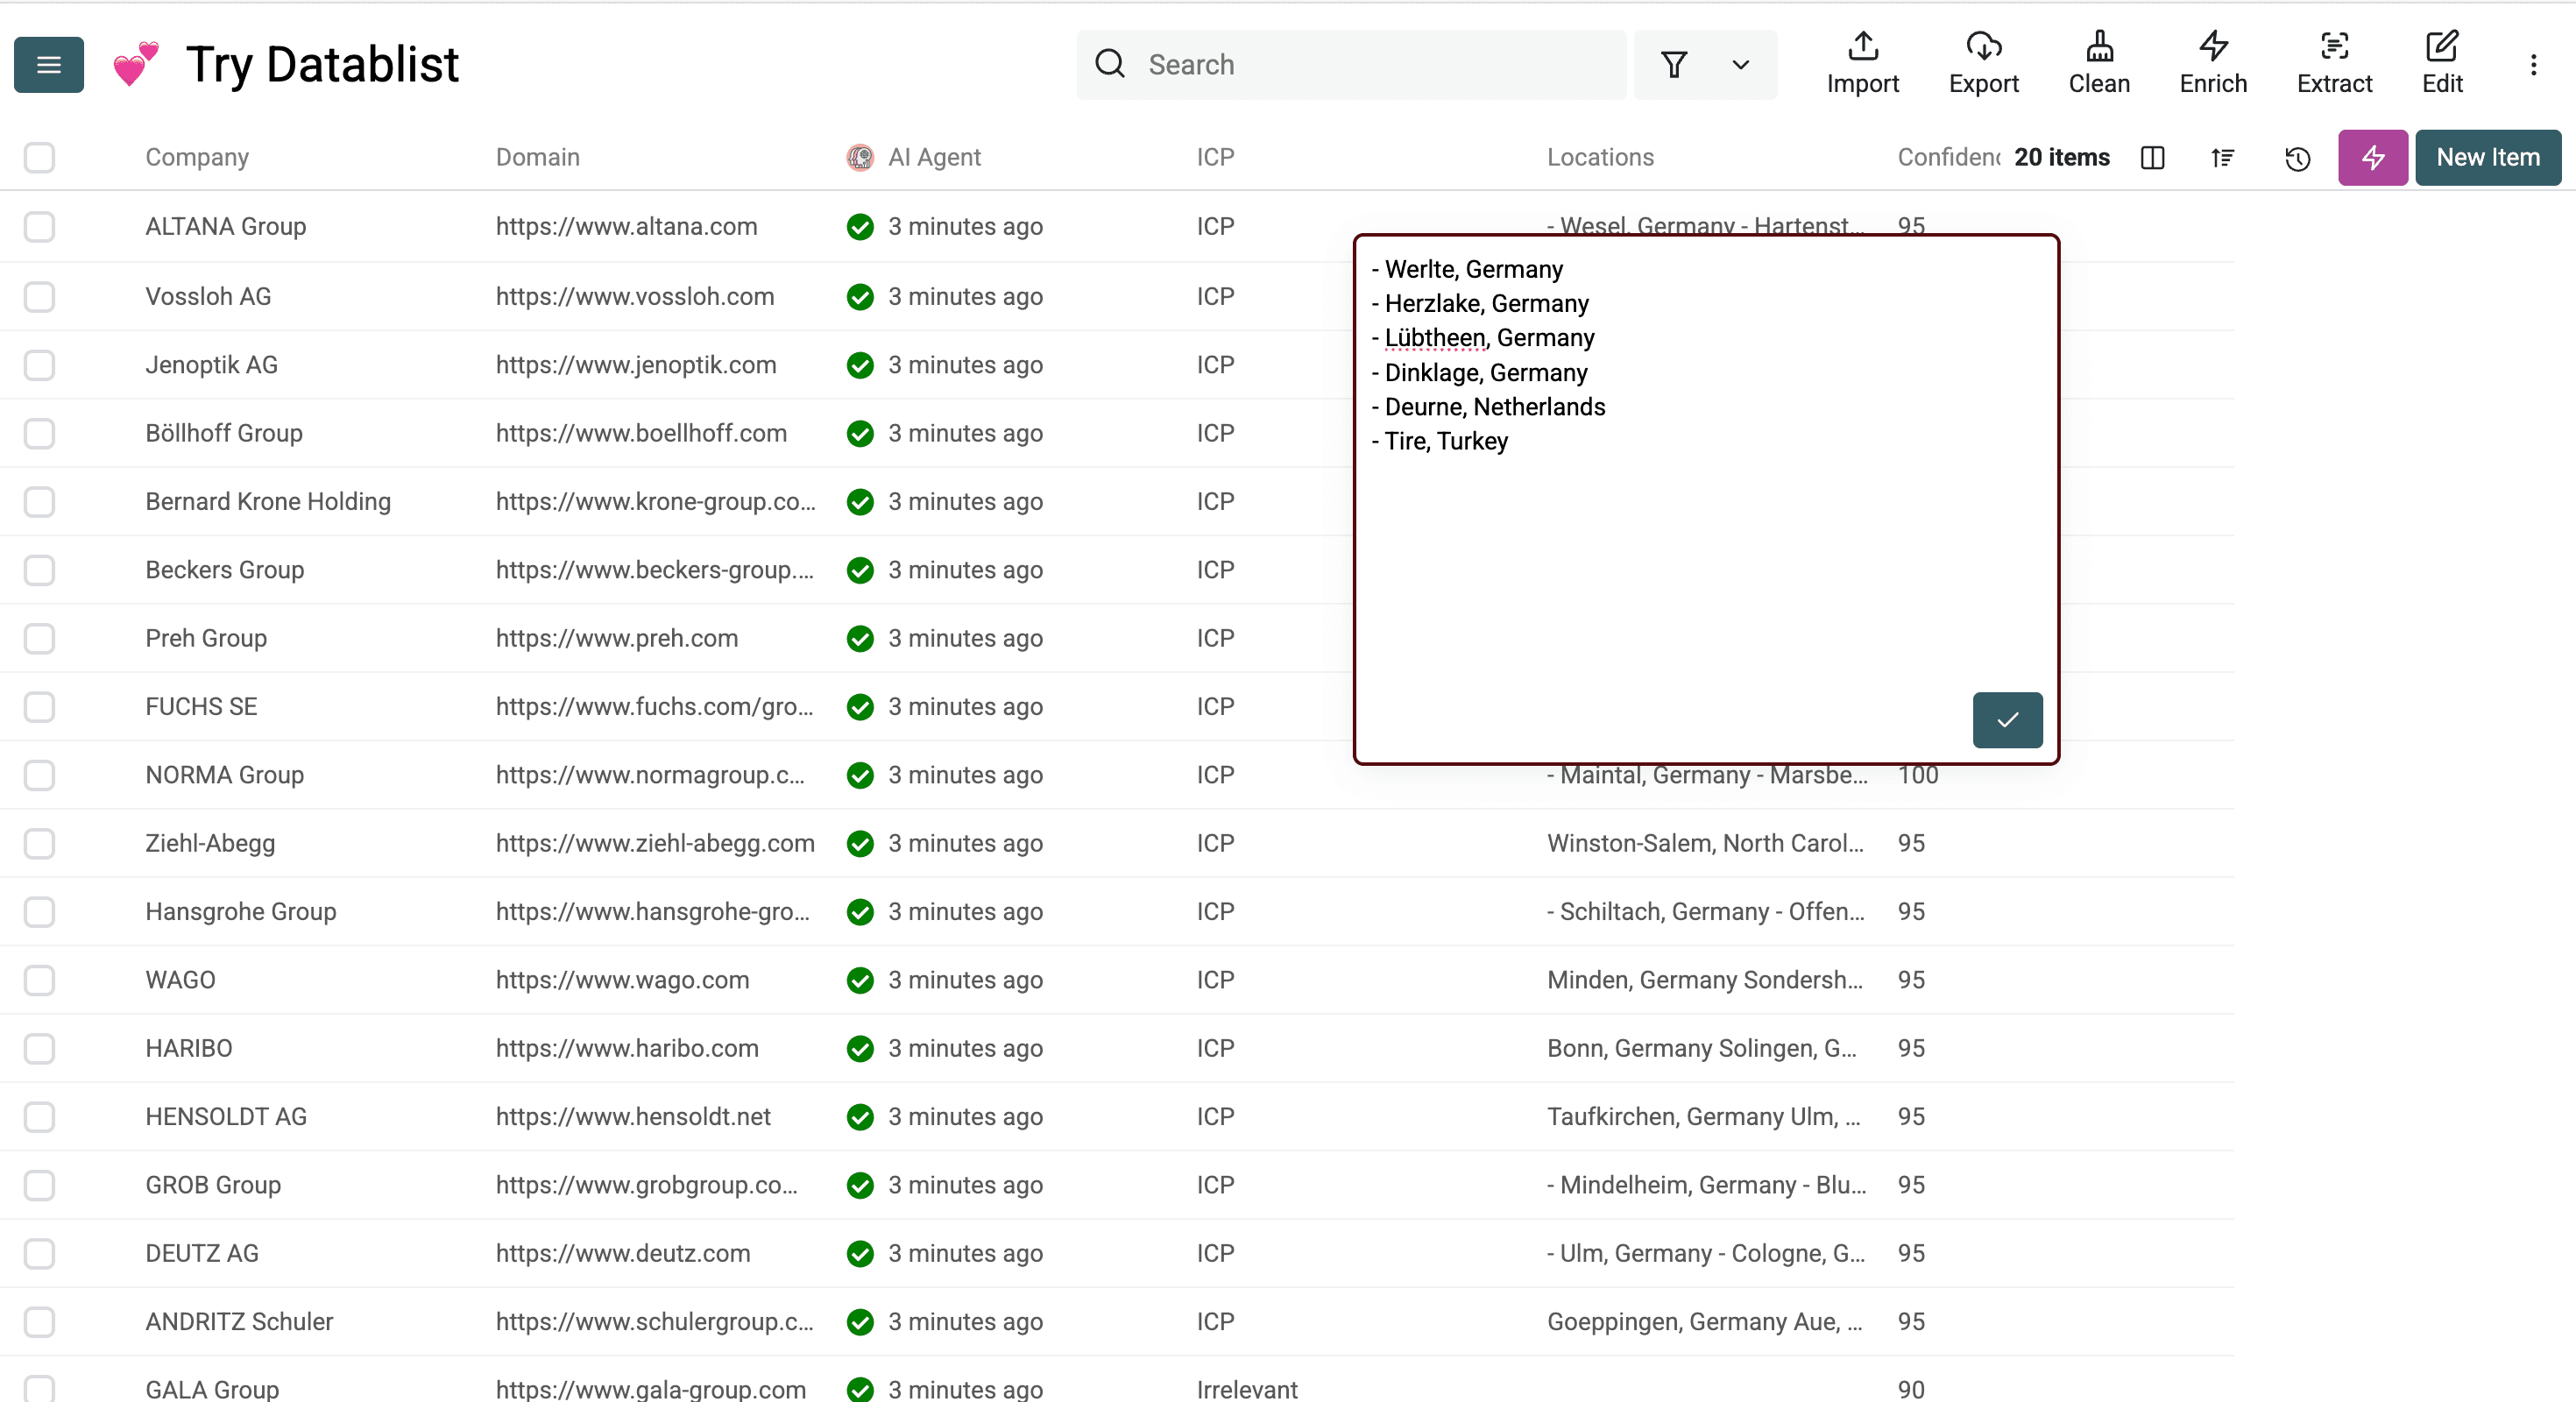Toggle the split panel view icon

click(2152, 158)
